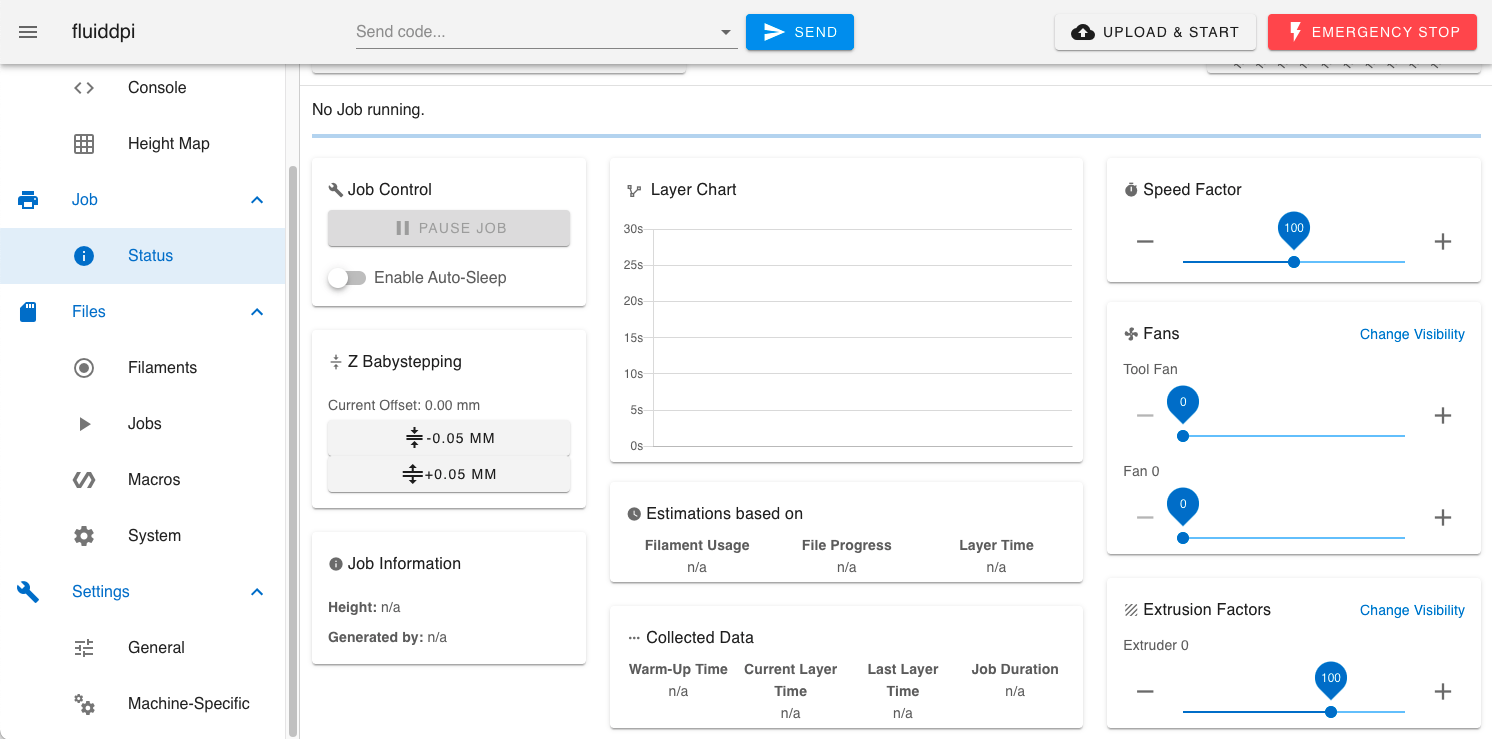Image resolution: width=1492 pixels, height=739 pixels.
Task: Click the SEND button
Action: 800,32
